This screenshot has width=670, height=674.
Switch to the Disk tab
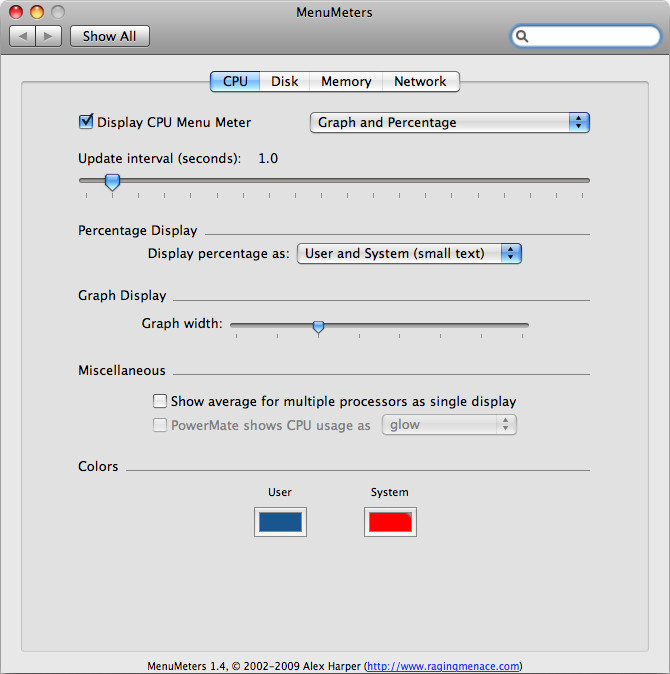[x=285, y=81]
